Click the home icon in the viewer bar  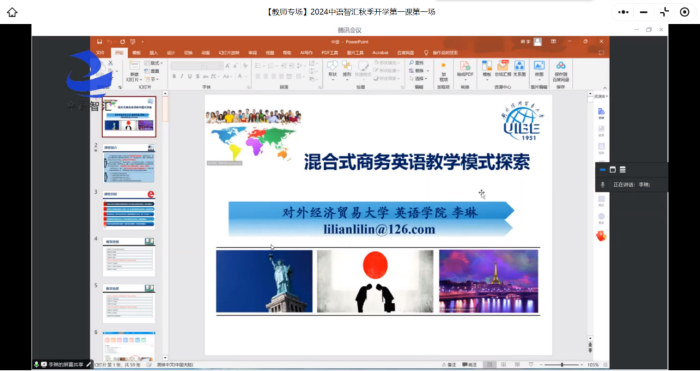[12, 12]
